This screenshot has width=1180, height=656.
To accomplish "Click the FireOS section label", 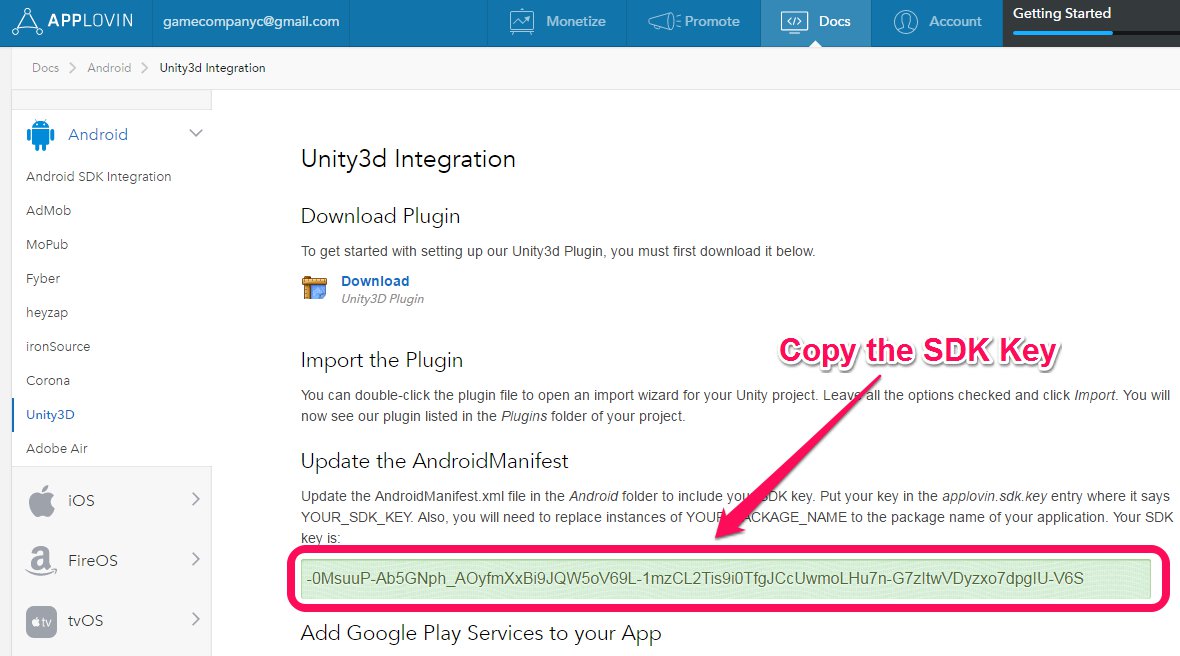I will click(93, 560).
